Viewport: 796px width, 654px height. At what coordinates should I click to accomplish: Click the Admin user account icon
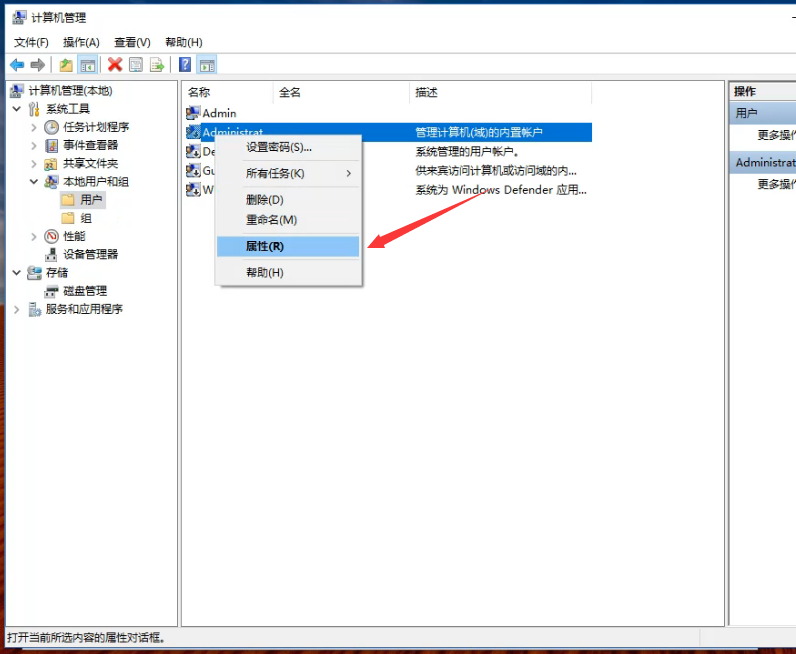[x=193, y=113]
